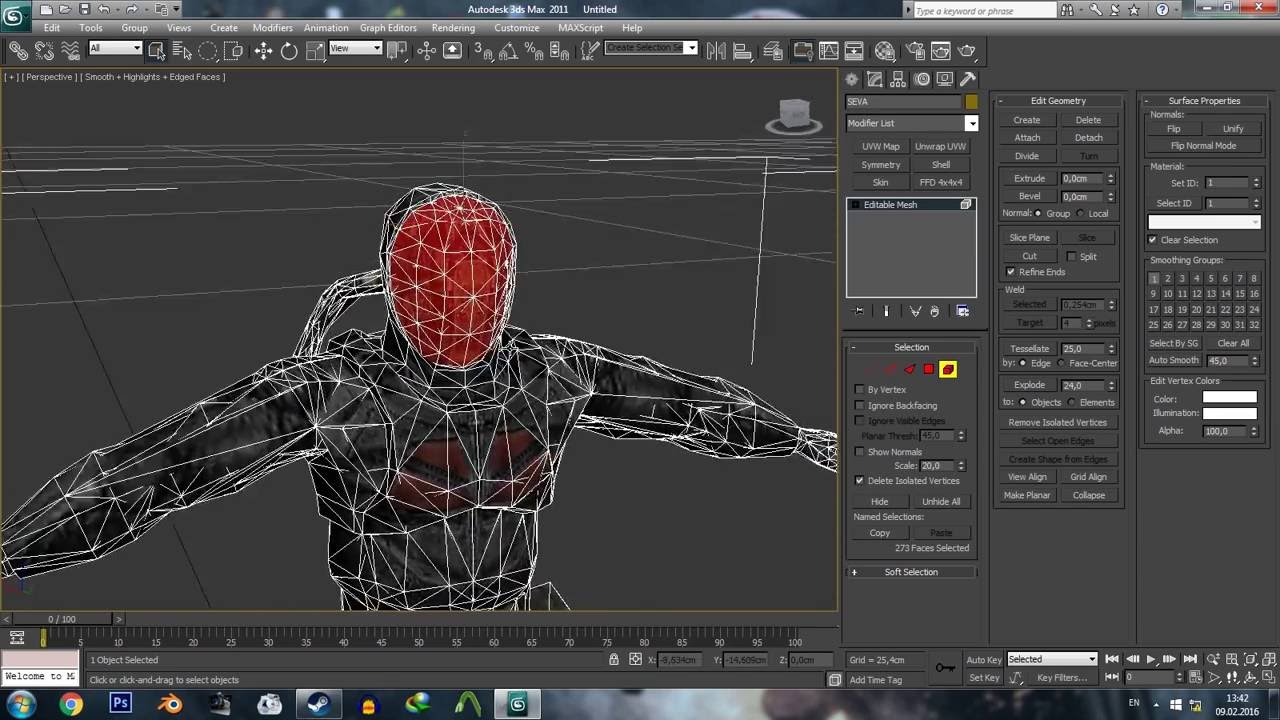Activate Bind to Space Warp tool
The width and height of the screenshot is (1280, 720).
70,50
